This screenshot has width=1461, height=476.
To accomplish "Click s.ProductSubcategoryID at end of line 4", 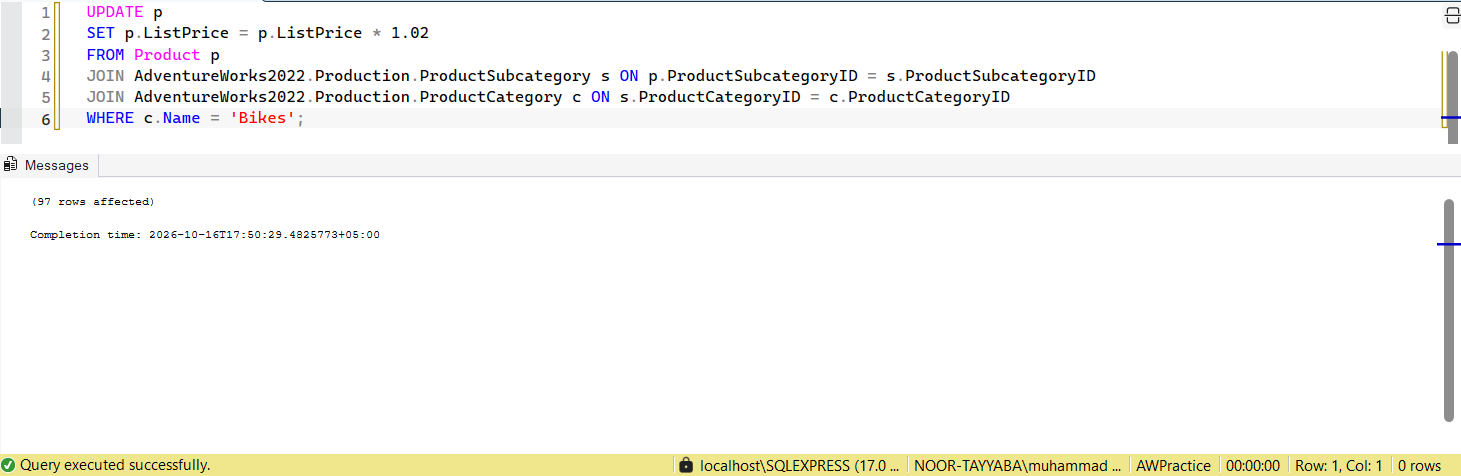I will click(991, 76).
